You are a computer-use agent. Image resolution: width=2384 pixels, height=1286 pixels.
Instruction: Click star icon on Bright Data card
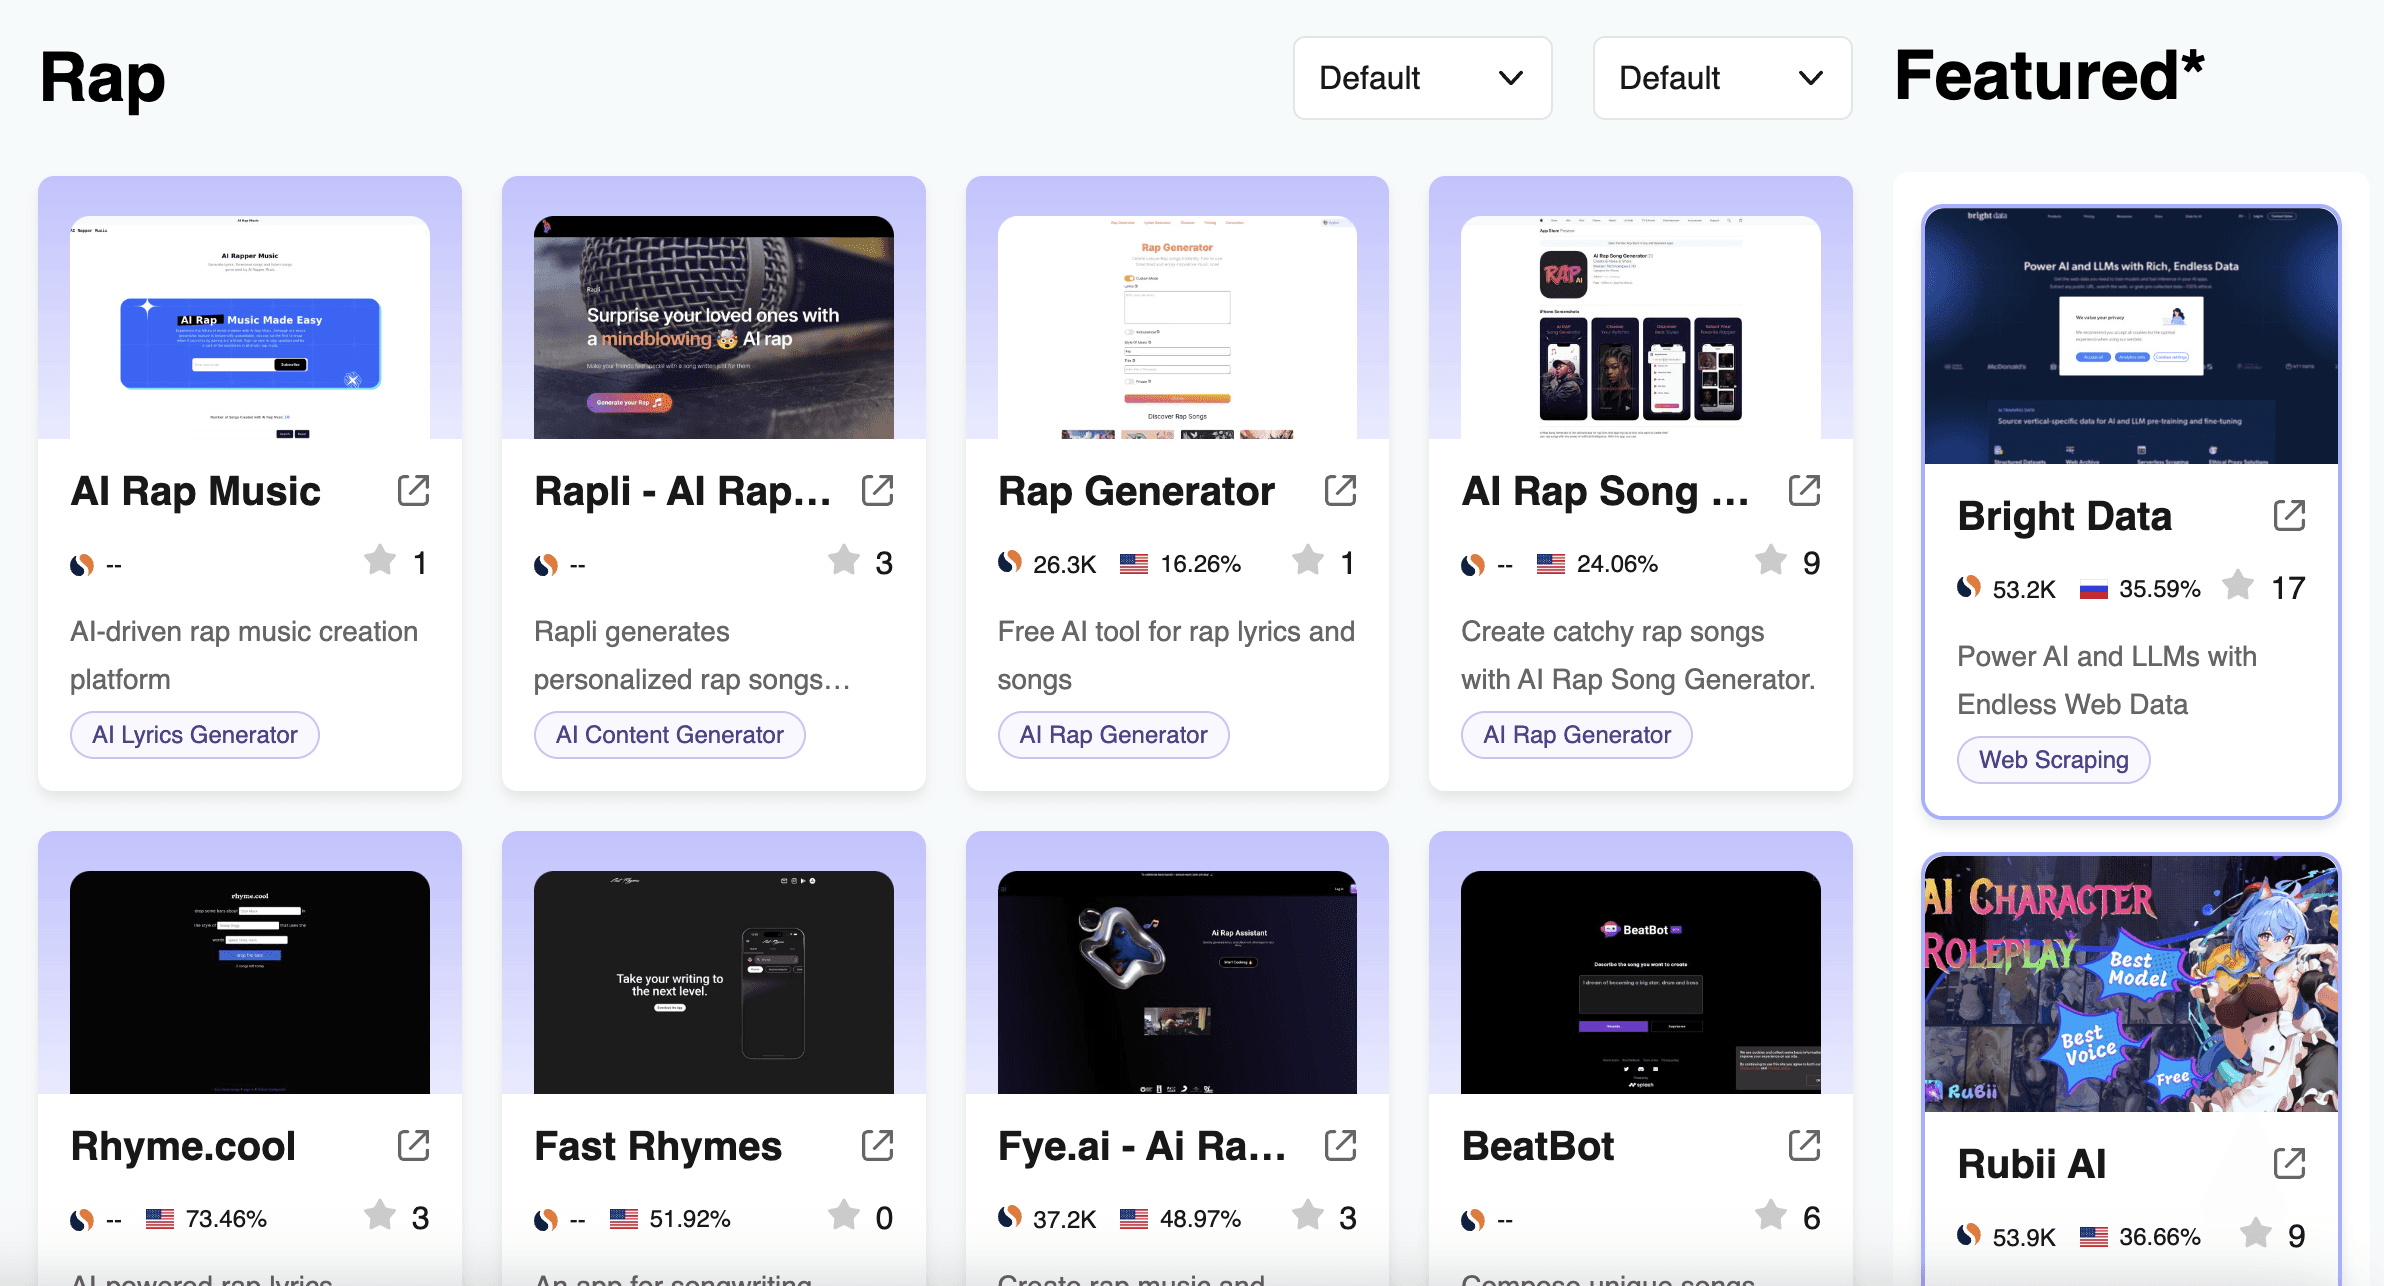click(x=2238, y=585)
